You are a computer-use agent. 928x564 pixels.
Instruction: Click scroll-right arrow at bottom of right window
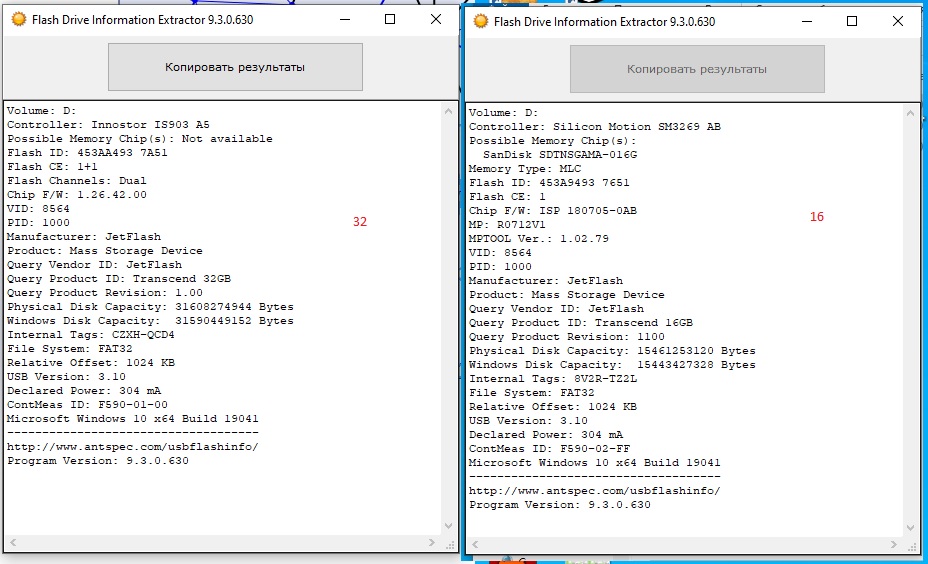[x=894, y=544]
